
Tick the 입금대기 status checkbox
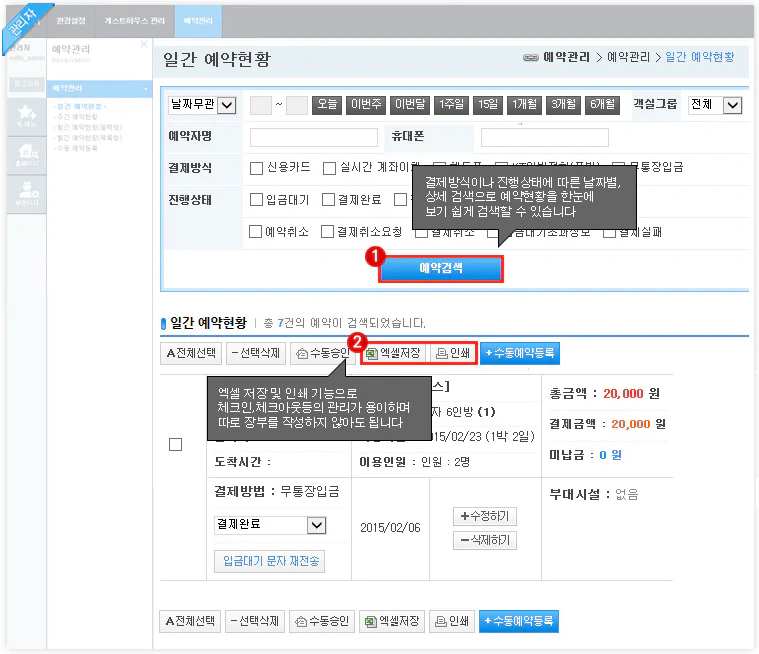(256, 199)
